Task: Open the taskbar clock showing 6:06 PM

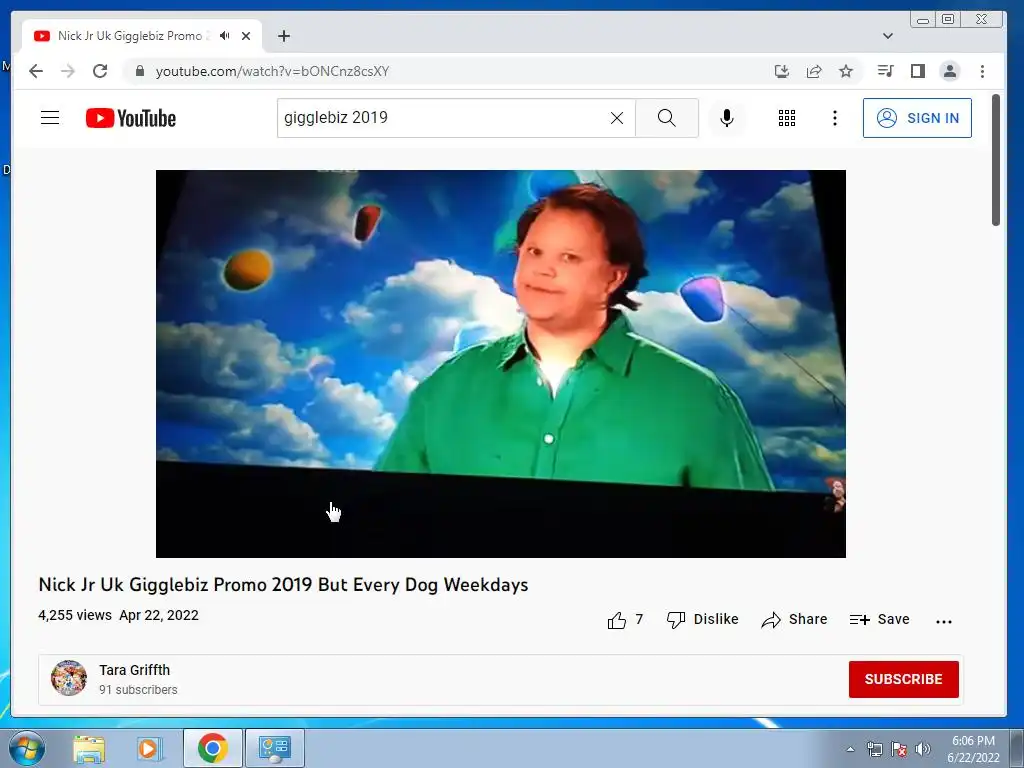Action: [973, 749]
